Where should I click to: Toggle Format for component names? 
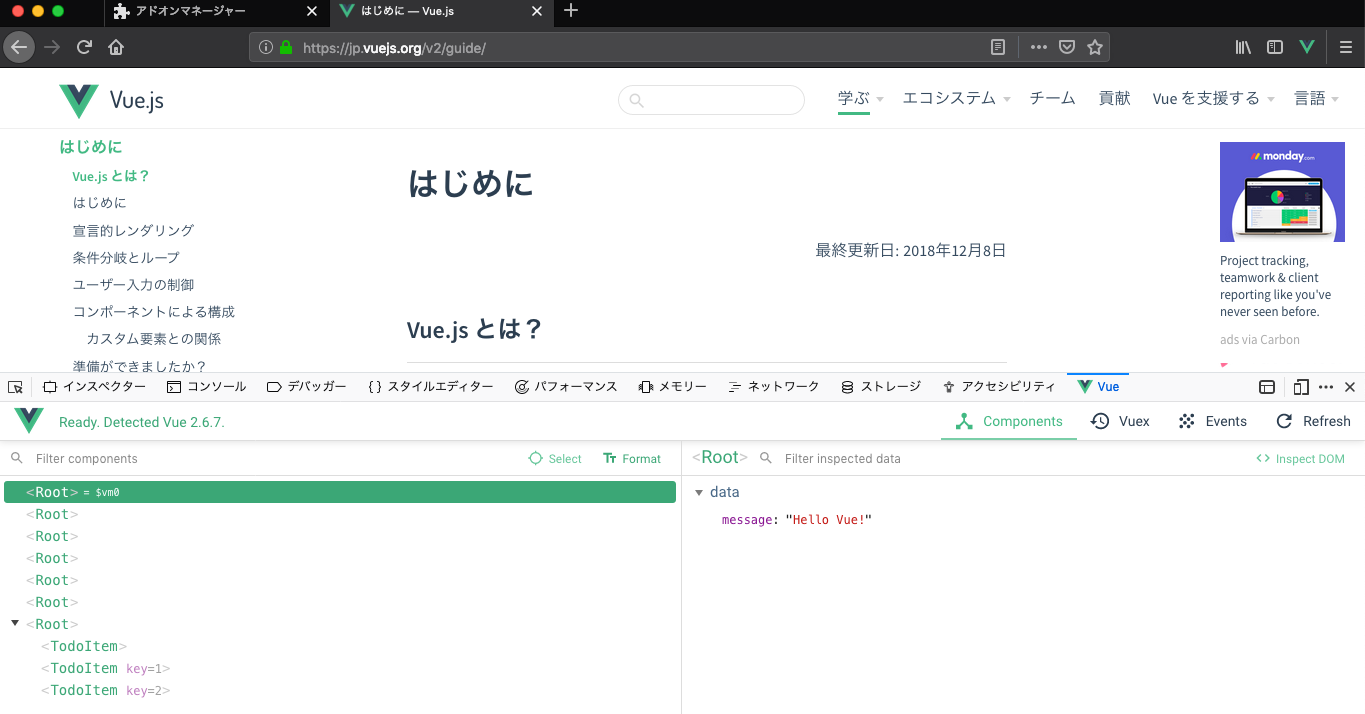pos(631,458)
